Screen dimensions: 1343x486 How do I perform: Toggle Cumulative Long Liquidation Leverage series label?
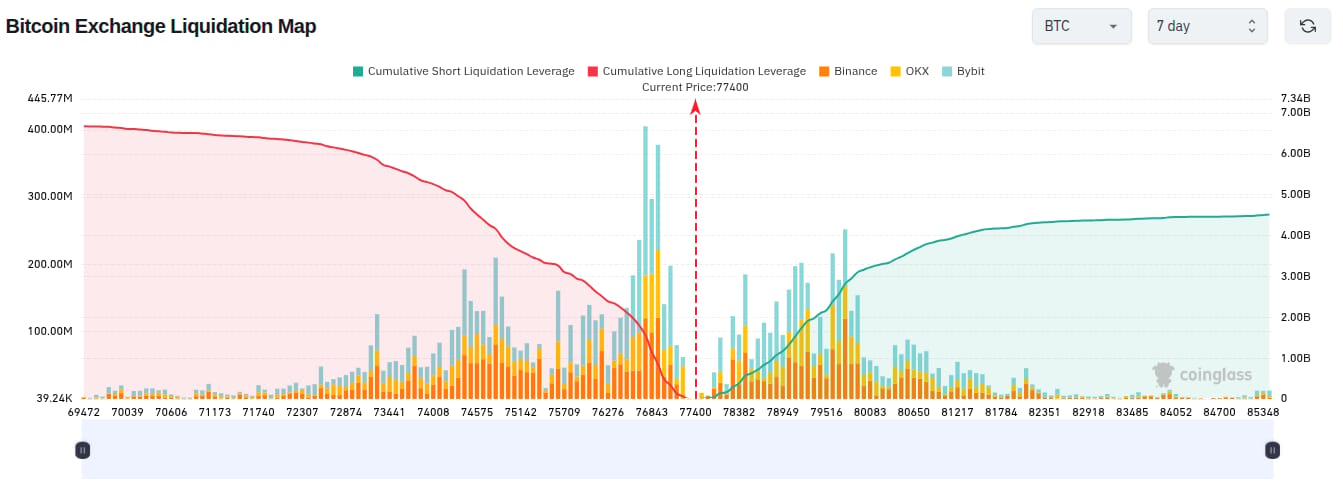point(704,72)
